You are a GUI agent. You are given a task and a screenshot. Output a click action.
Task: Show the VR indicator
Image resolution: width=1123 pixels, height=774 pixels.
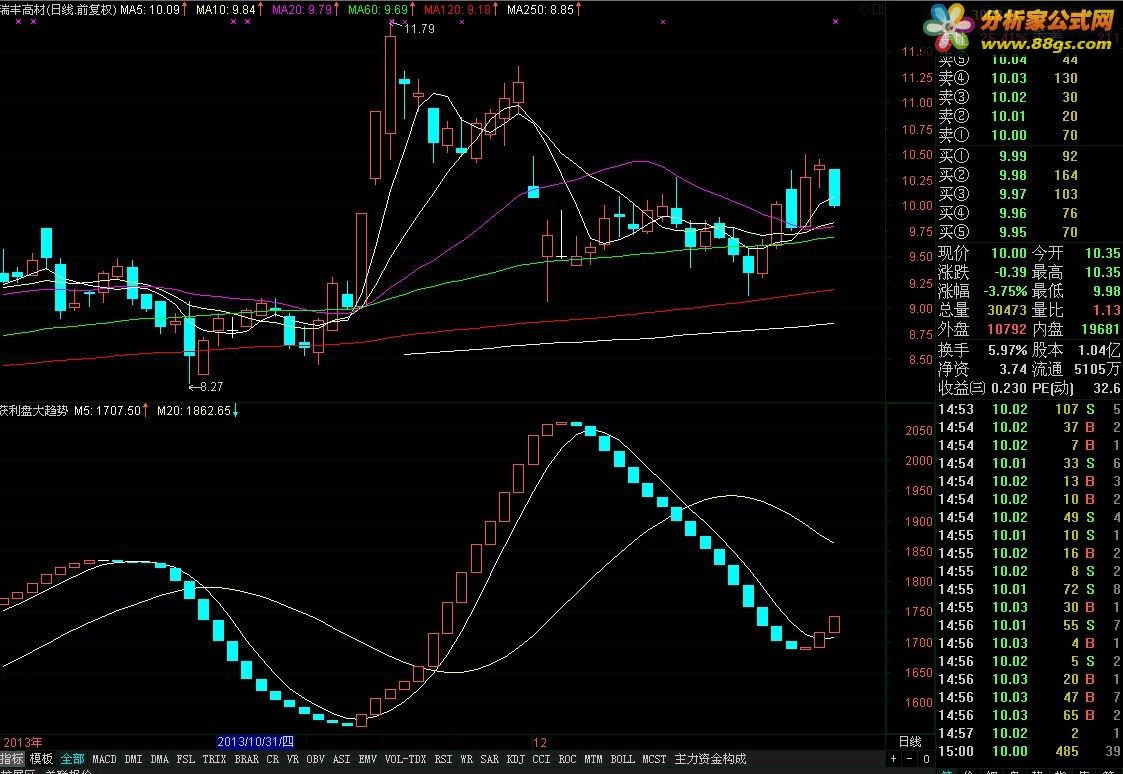tap(292, 759)
